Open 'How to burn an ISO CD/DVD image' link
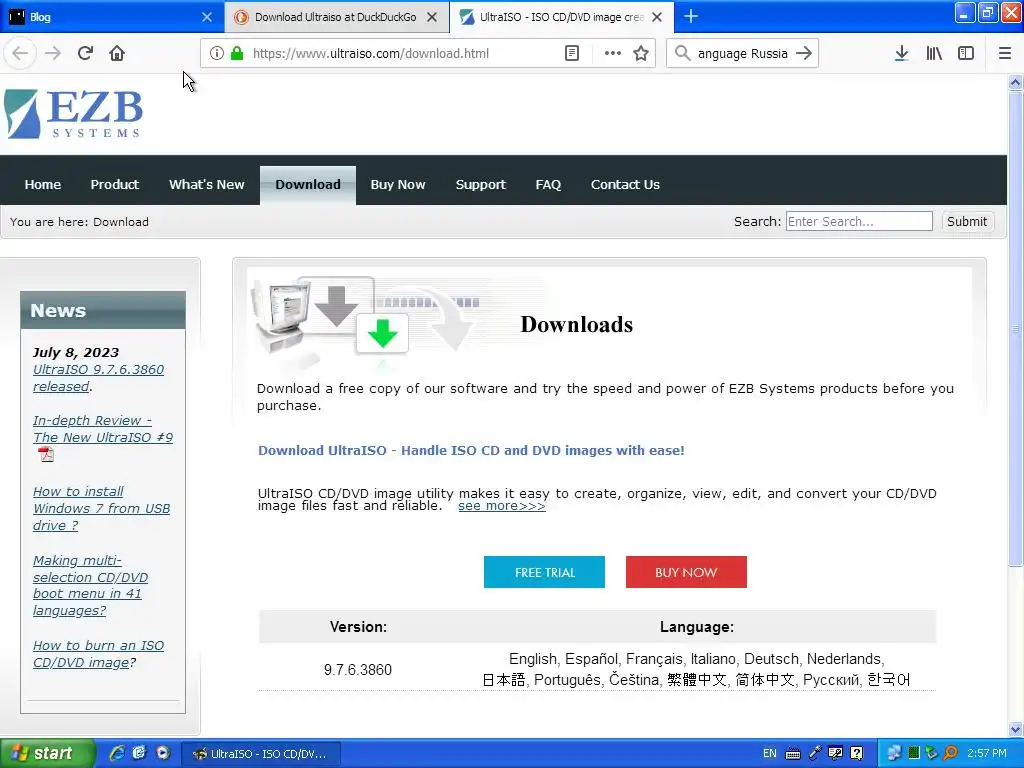 pyautogui.click(x=98, y=654)
